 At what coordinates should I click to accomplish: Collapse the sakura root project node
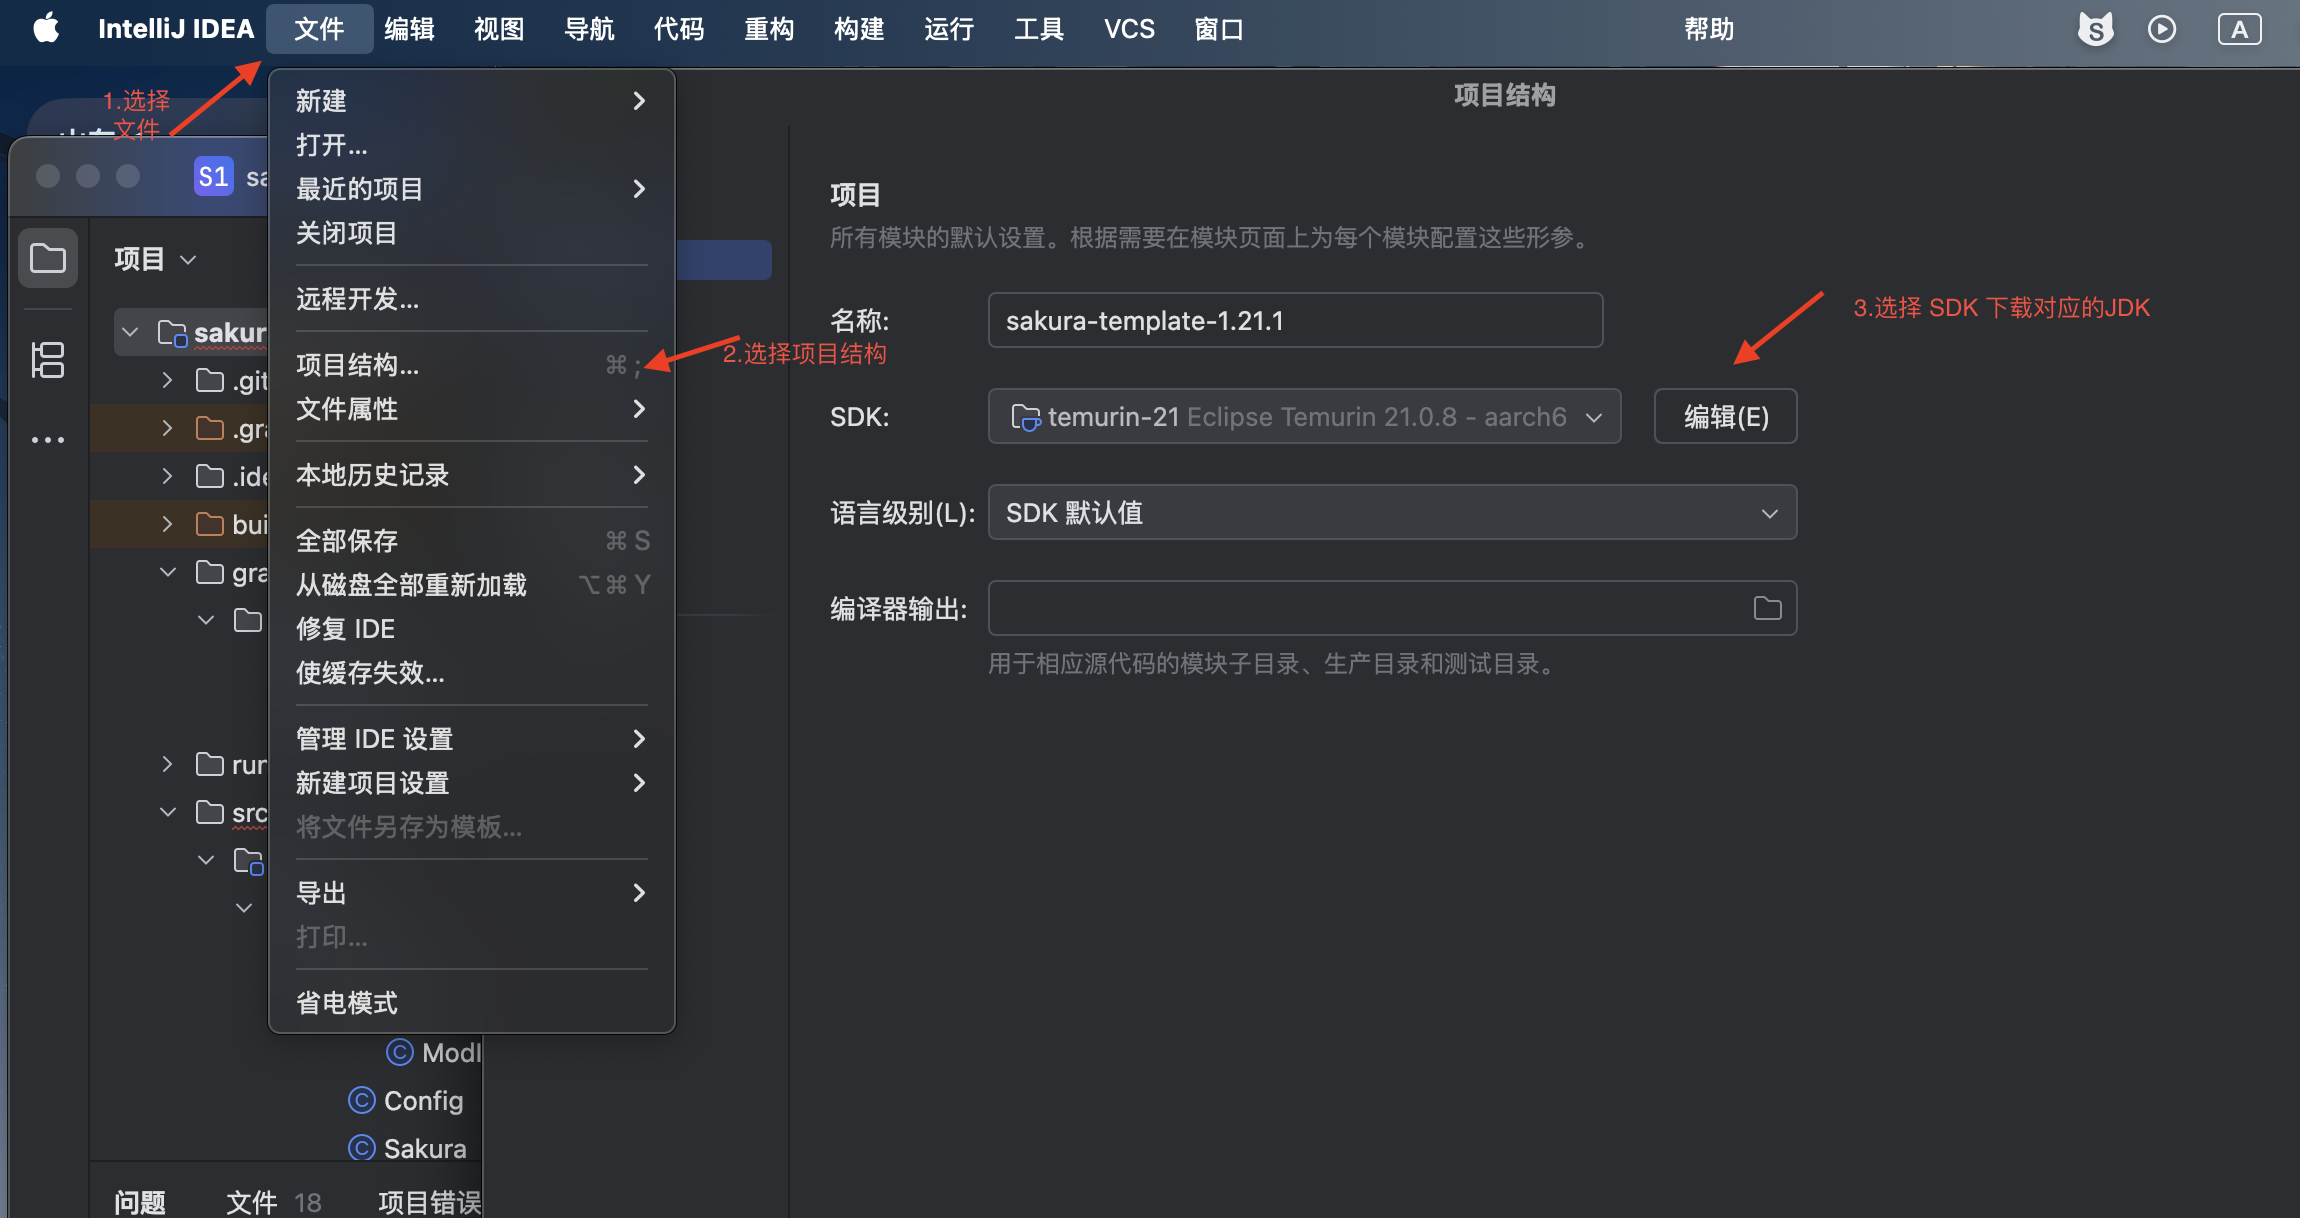tap(130, 332)
